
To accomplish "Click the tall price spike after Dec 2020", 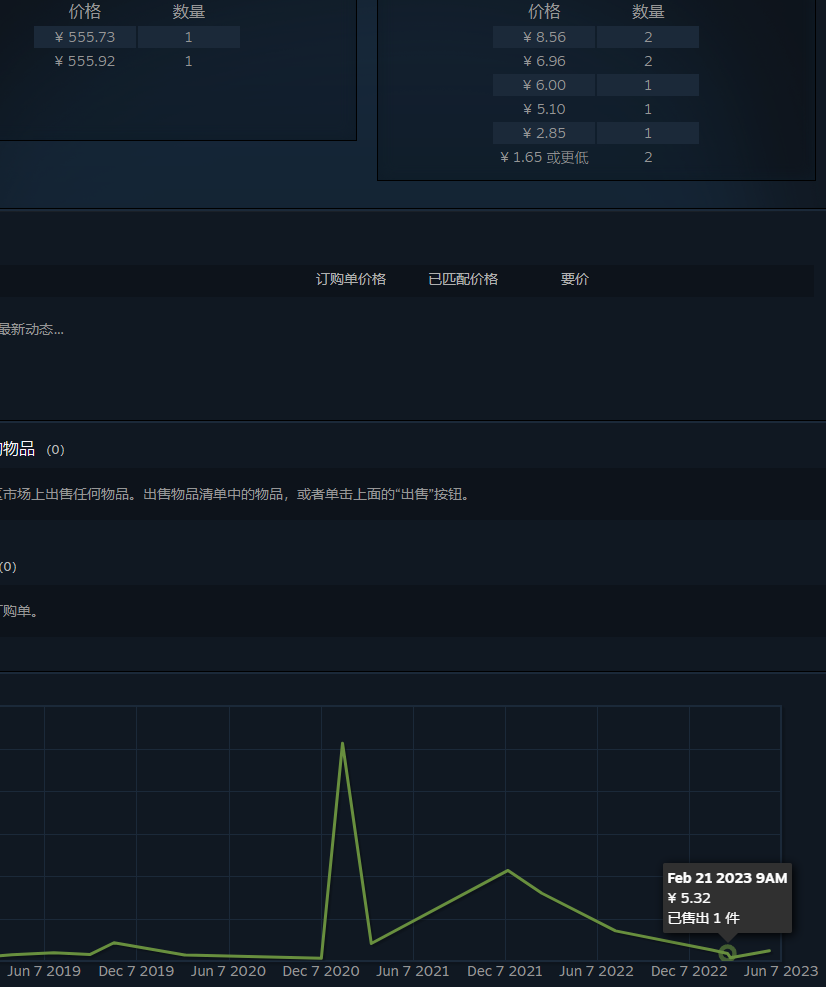I will [343, 744].
